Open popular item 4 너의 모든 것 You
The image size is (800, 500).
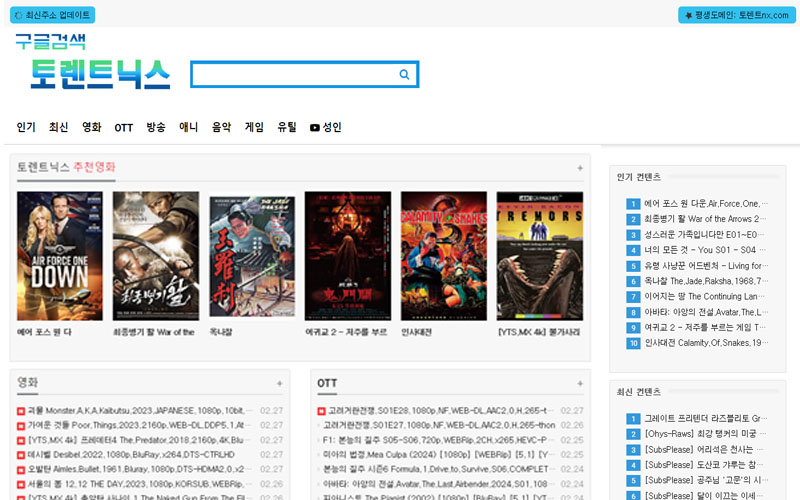[x=705, y=250]
